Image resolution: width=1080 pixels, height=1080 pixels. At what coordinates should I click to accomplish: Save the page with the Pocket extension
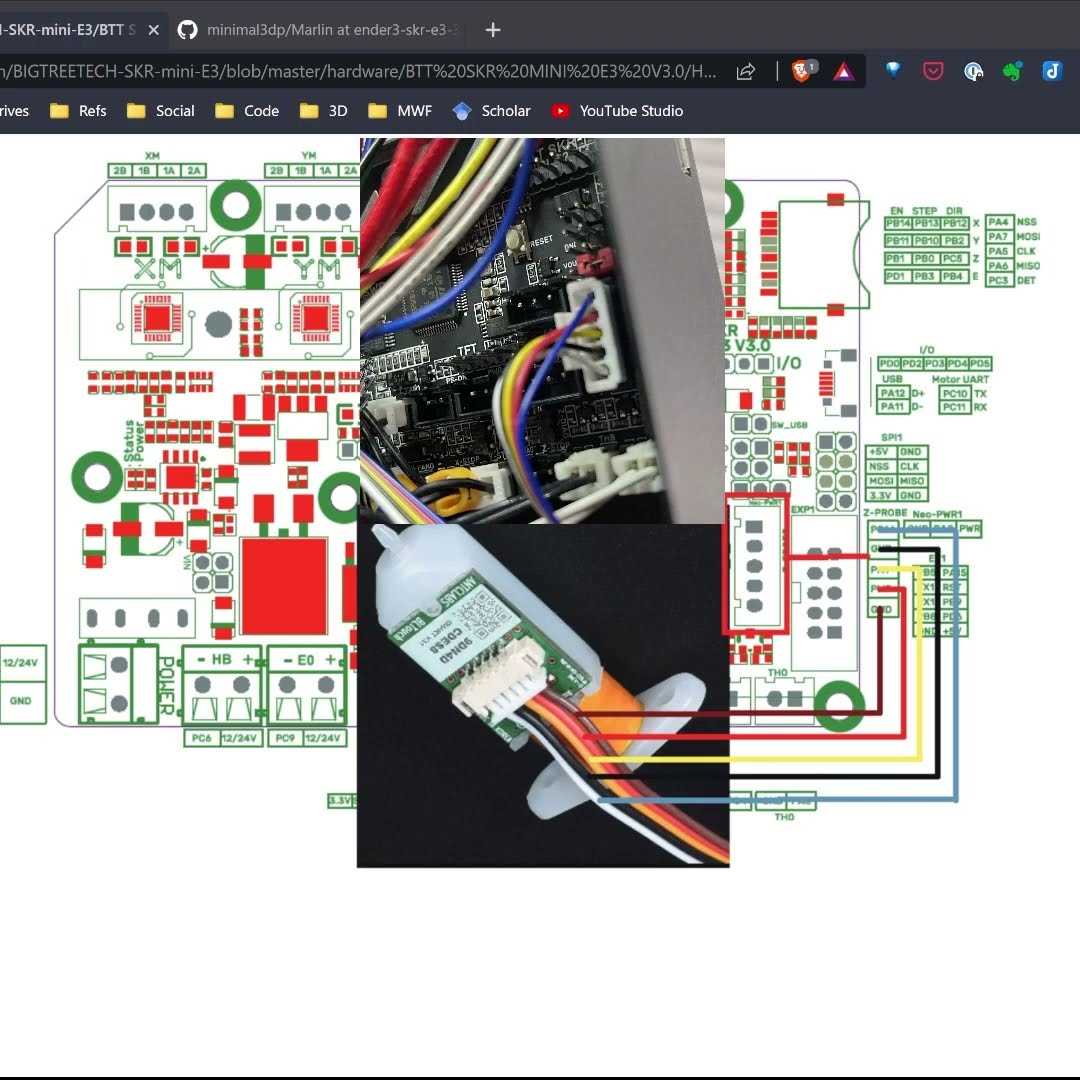(x=933, y=71)
